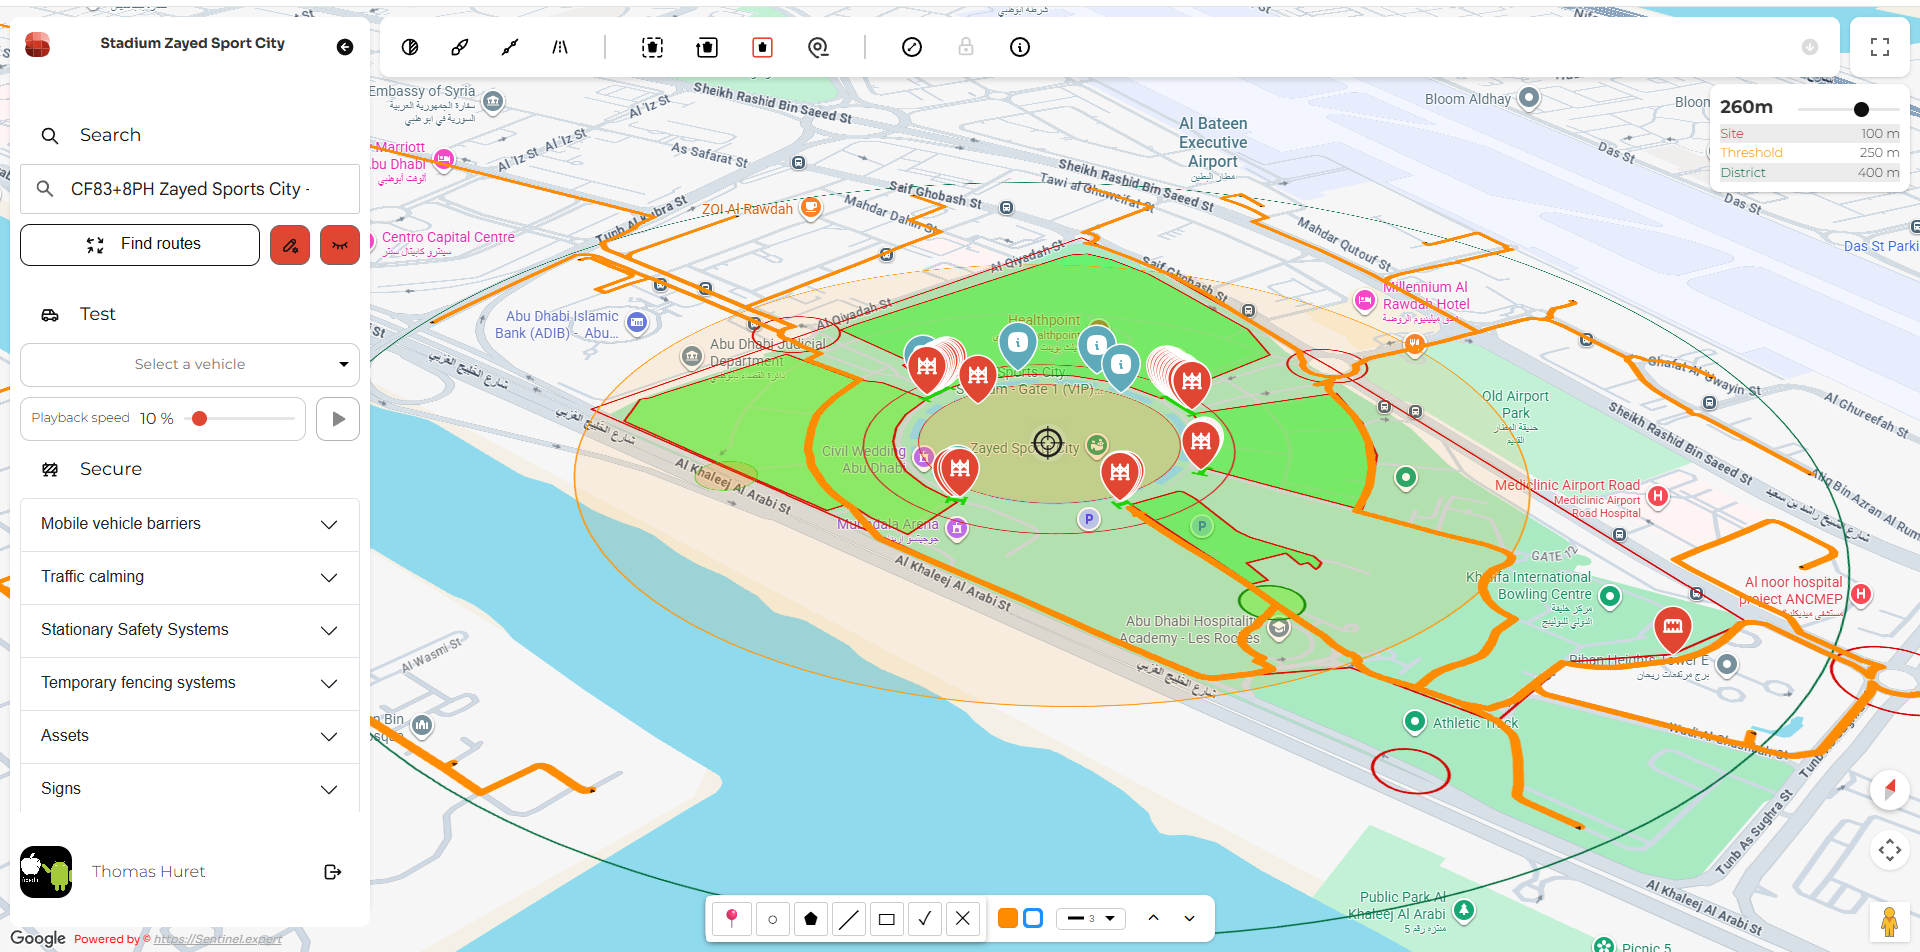Viewport: 1920px width, 952px height.
Task: Expand the Signs section
Action: tap(190, 789)
